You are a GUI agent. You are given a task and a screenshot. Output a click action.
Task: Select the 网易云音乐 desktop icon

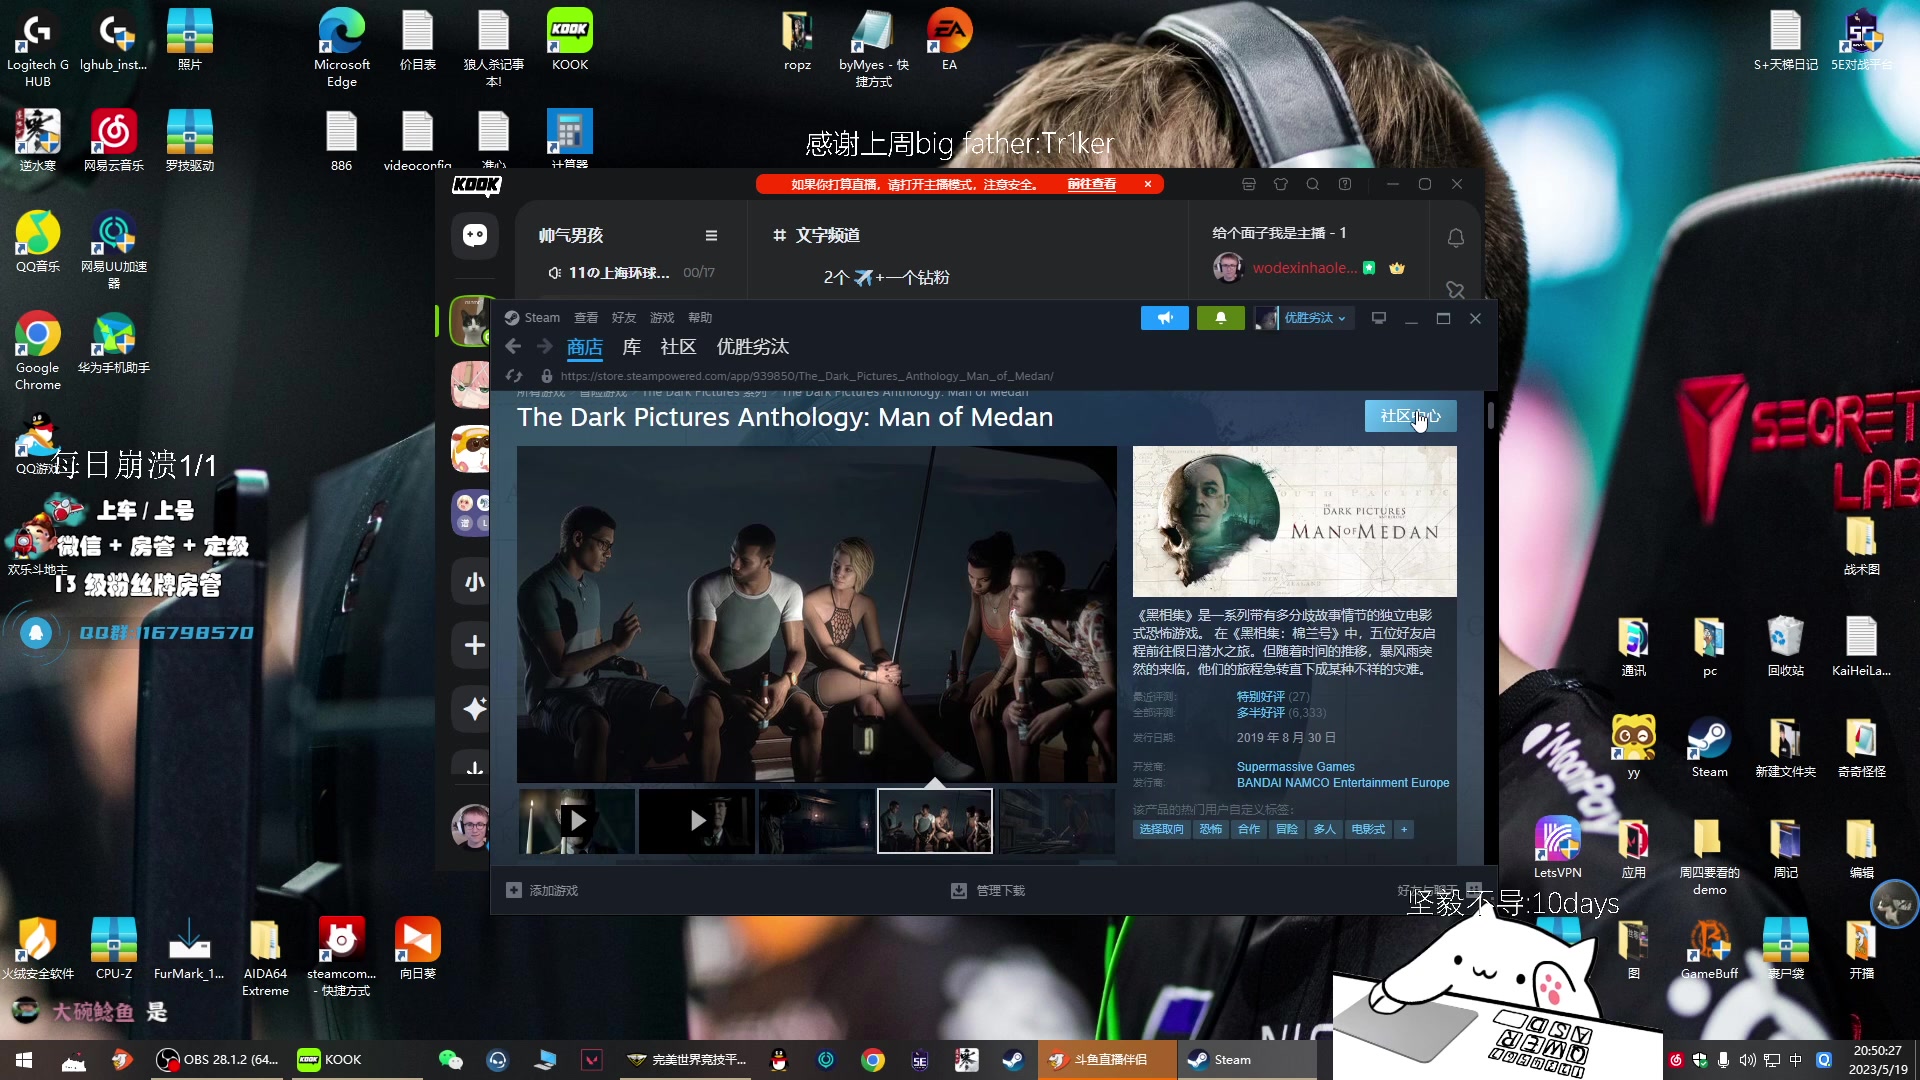point(114,142)
